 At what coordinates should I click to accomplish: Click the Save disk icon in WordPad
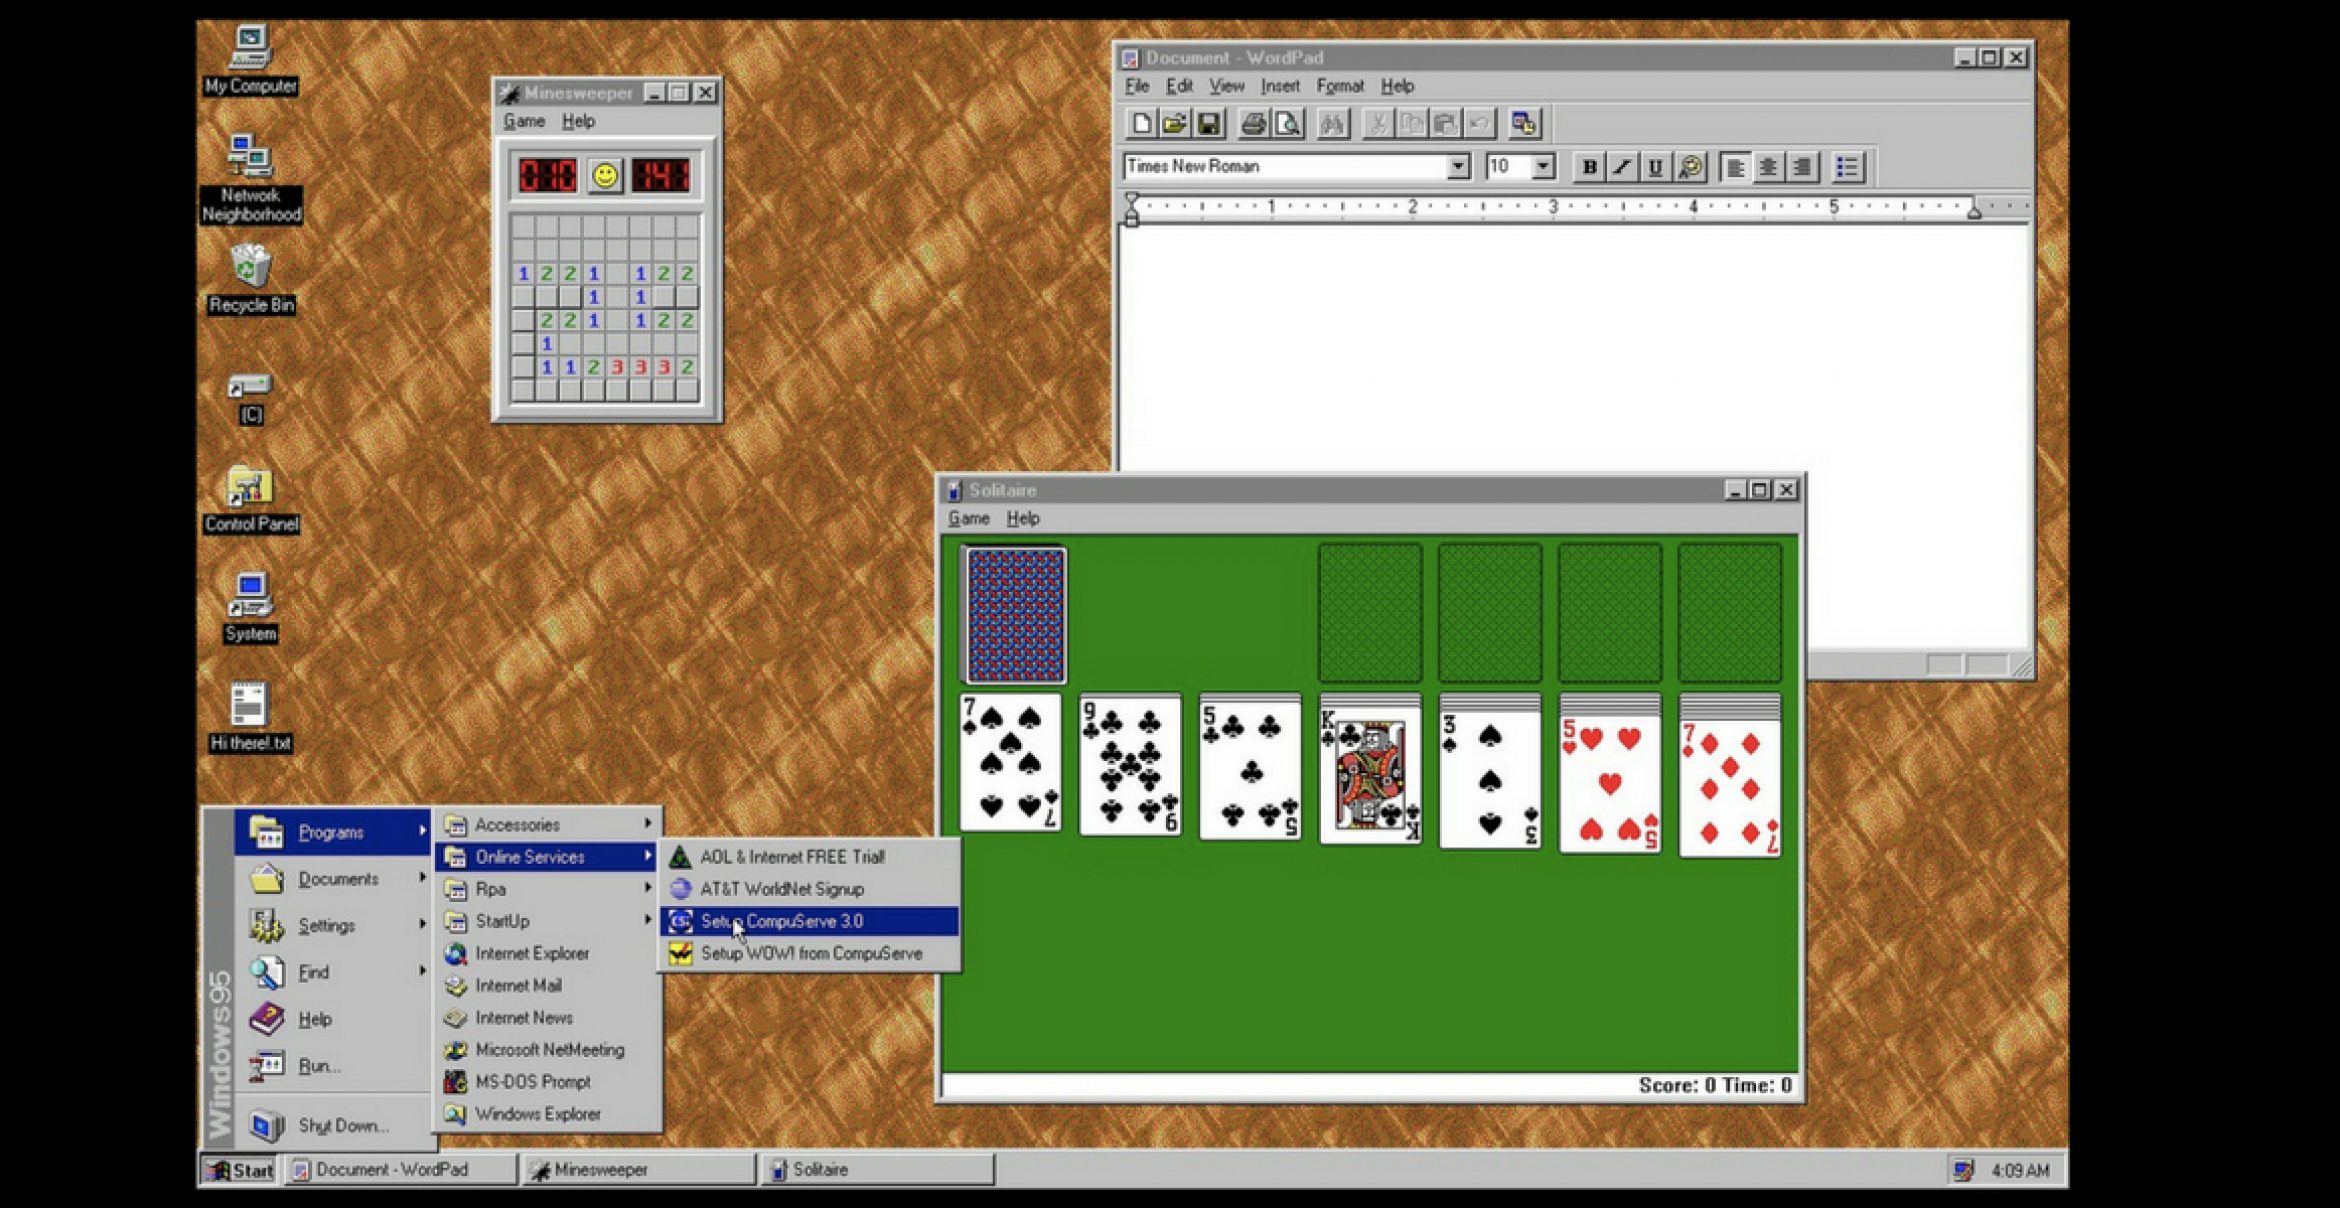point(1209,124)
